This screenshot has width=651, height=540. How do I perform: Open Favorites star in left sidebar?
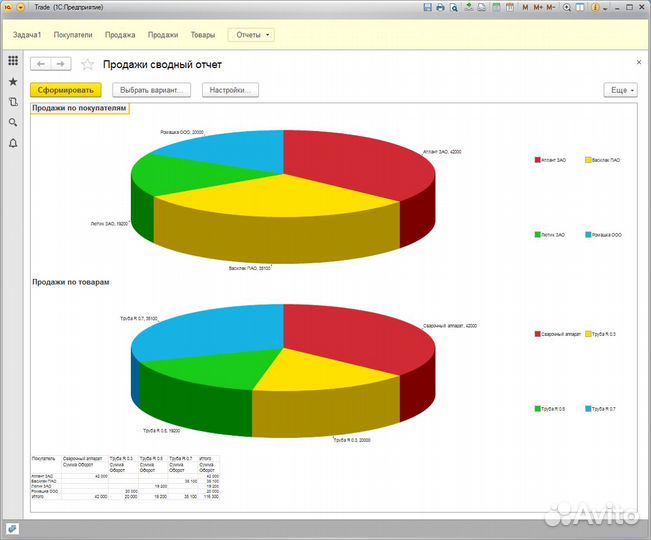(x=13, y=82)
